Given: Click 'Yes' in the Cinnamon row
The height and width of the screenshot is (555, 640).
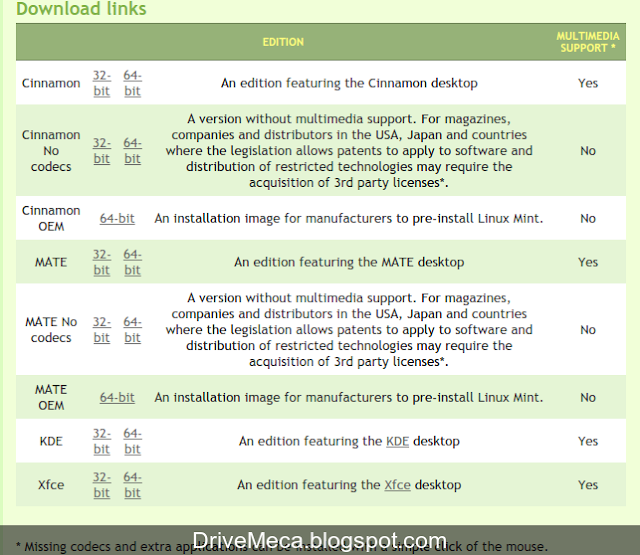Looking at the screenshot, I should pyautogui.click(x=588, y=83).
